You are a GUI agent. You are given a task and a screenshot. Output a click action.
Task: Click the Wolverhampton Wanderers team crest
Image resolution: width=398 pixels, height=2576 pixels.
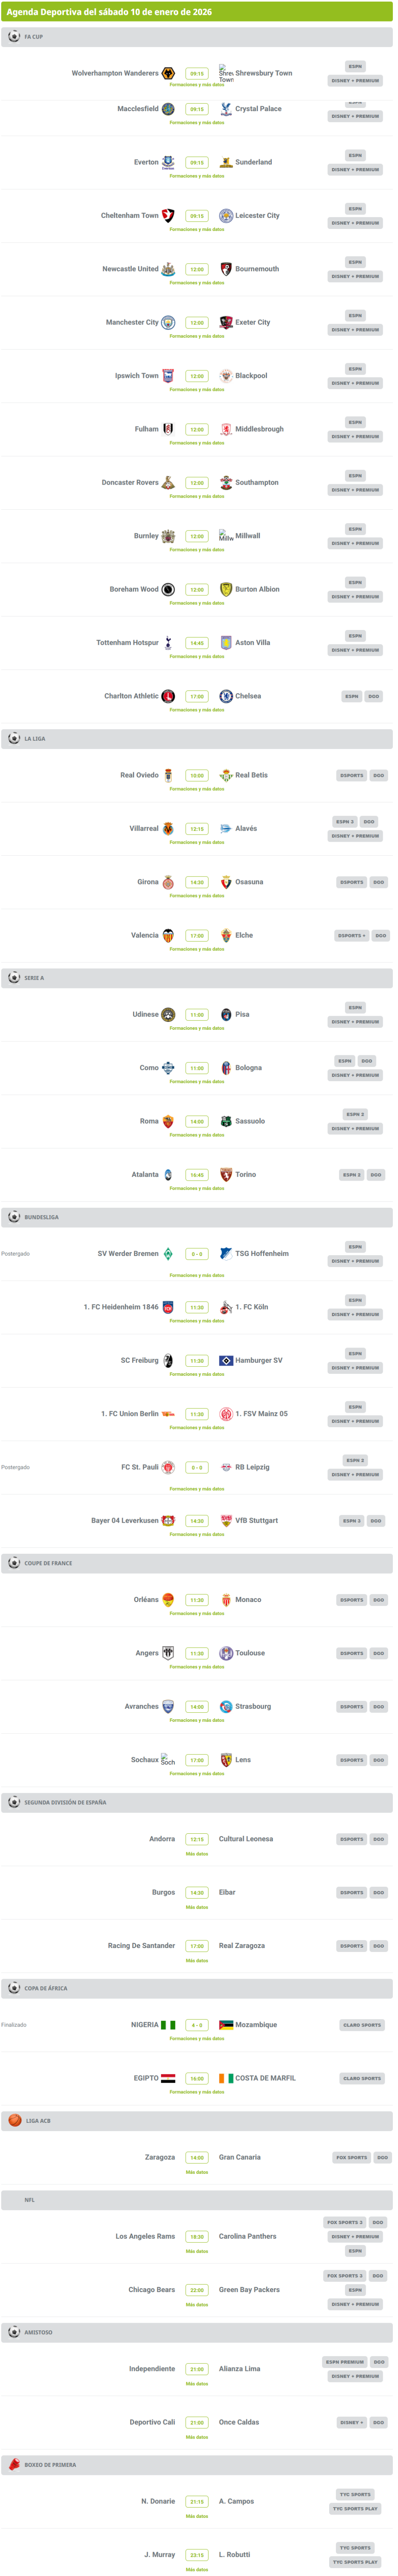point(168,73)
